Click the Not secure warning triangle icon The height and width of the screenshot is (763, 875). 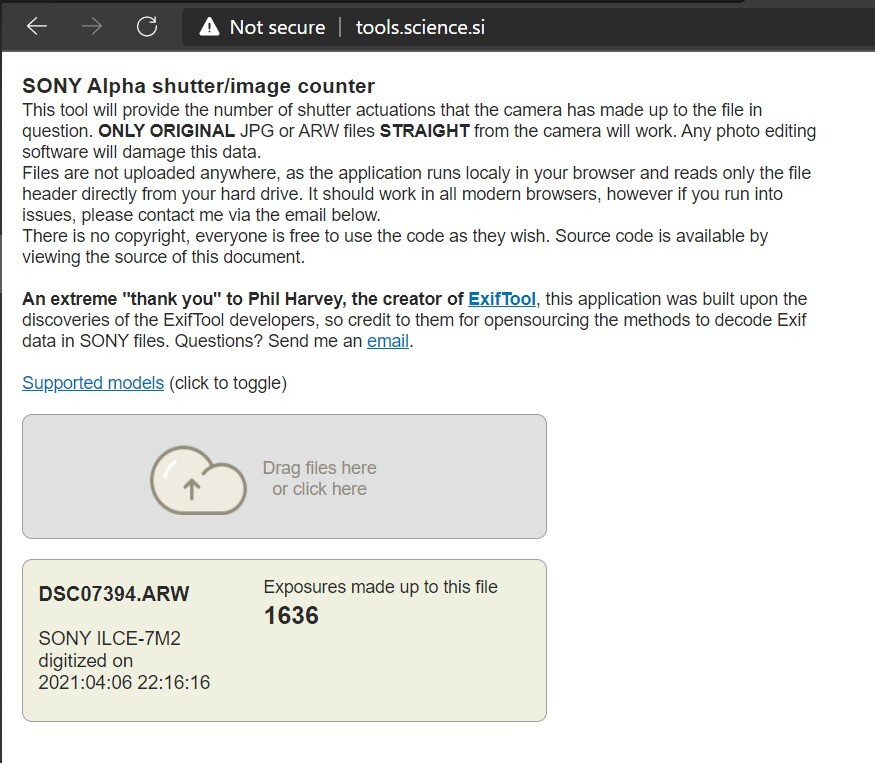click(x=209, y=26)
